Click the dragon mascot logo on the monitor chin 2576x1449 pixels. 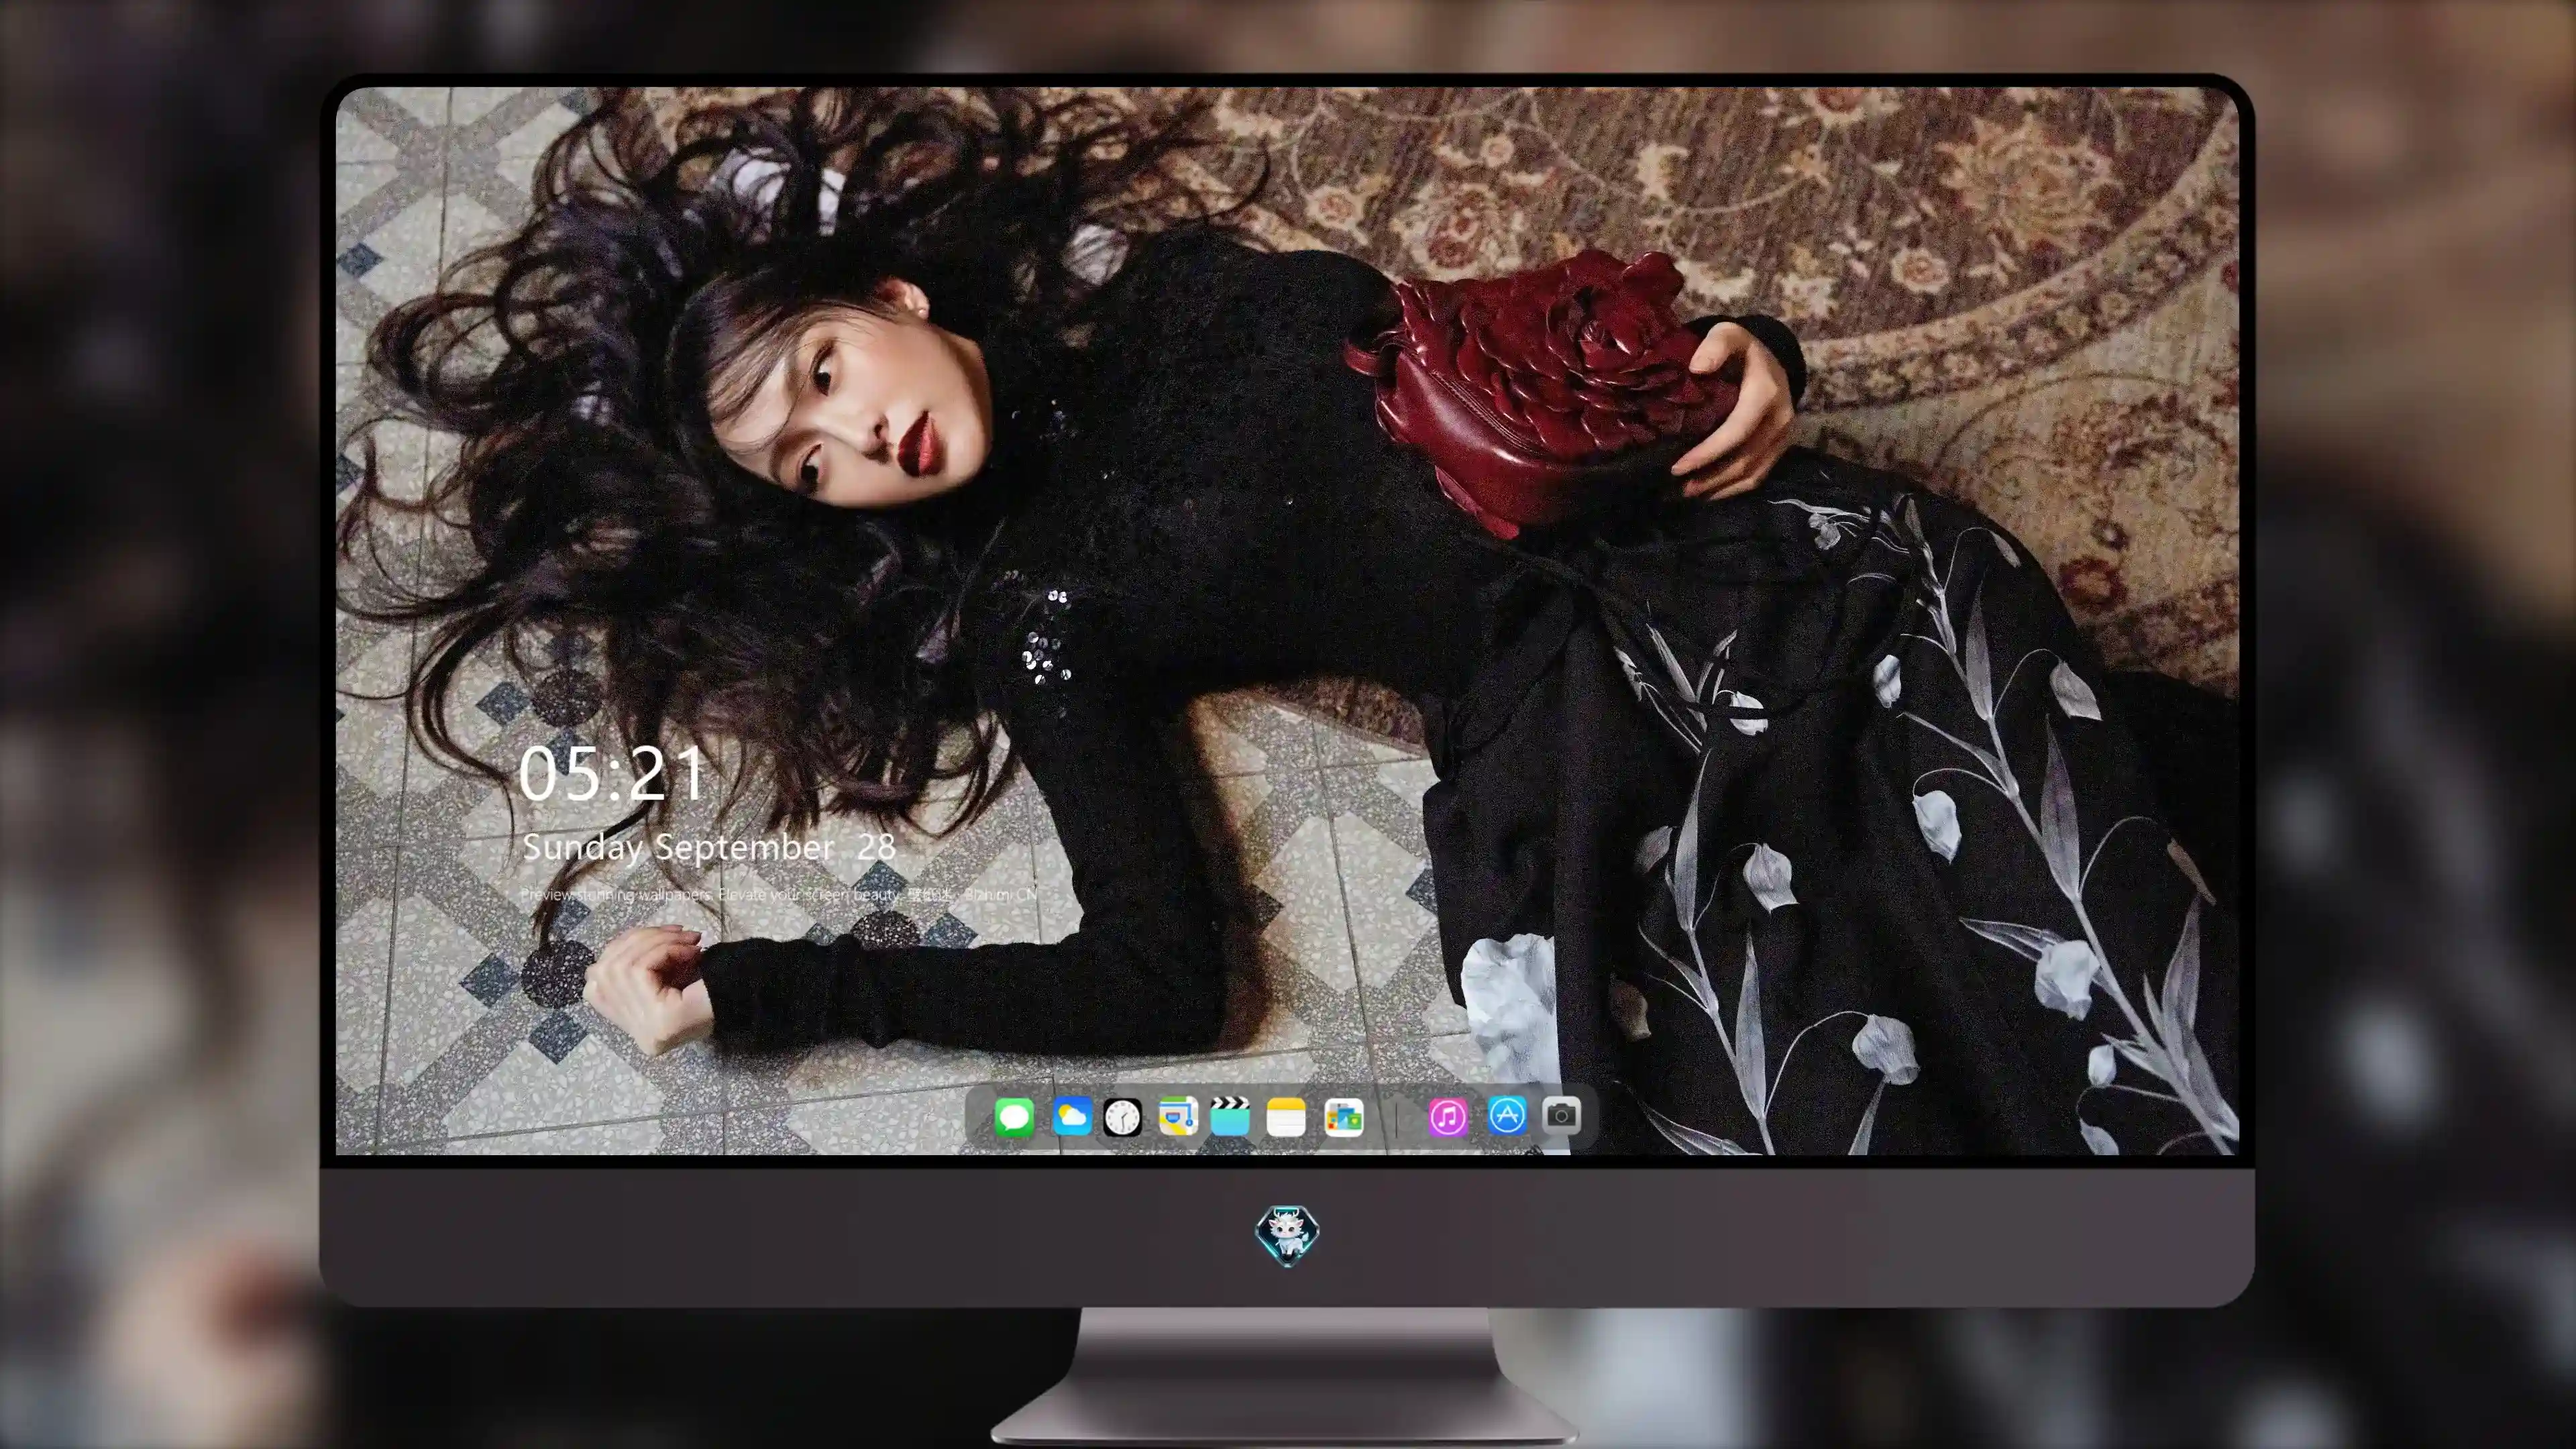1287,1235
